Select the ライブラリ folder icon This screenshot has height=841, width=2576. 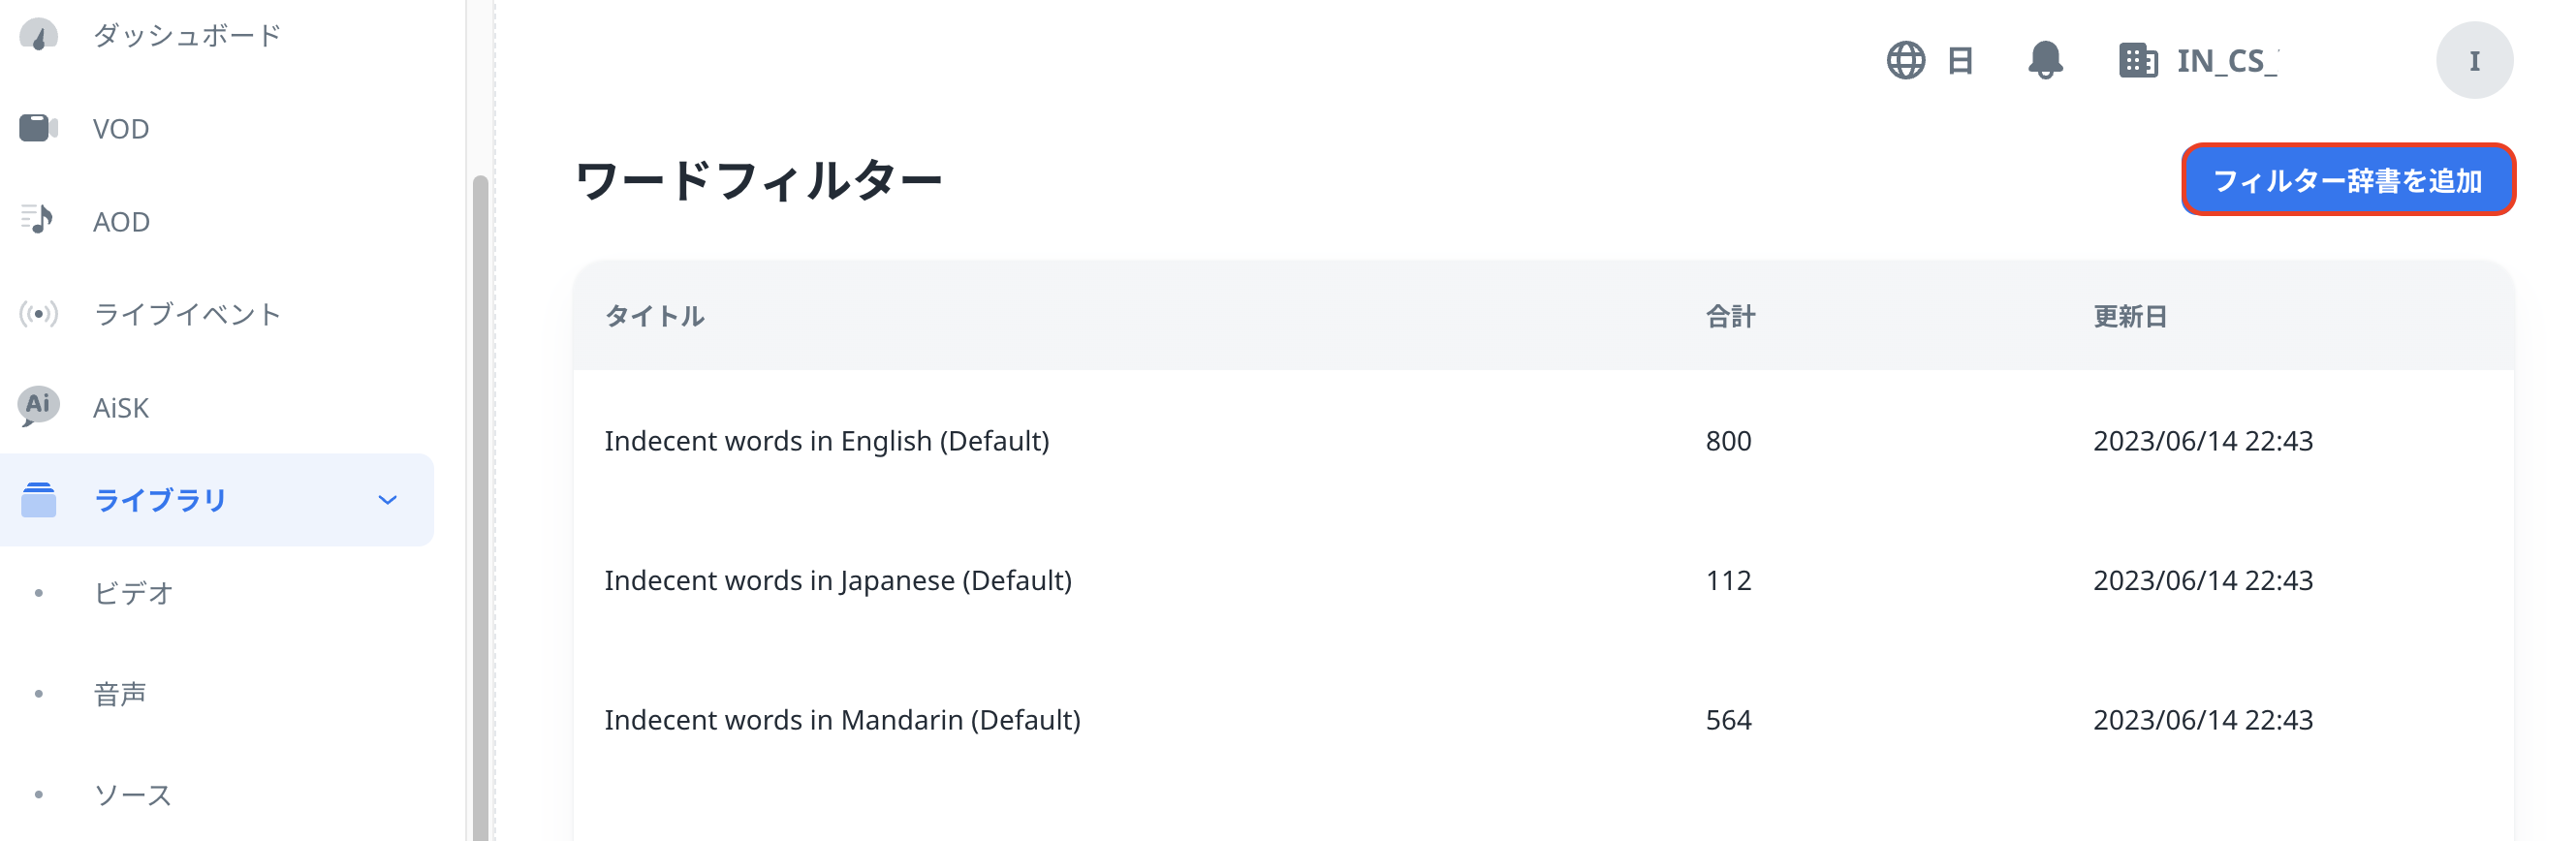click(39, 499)
